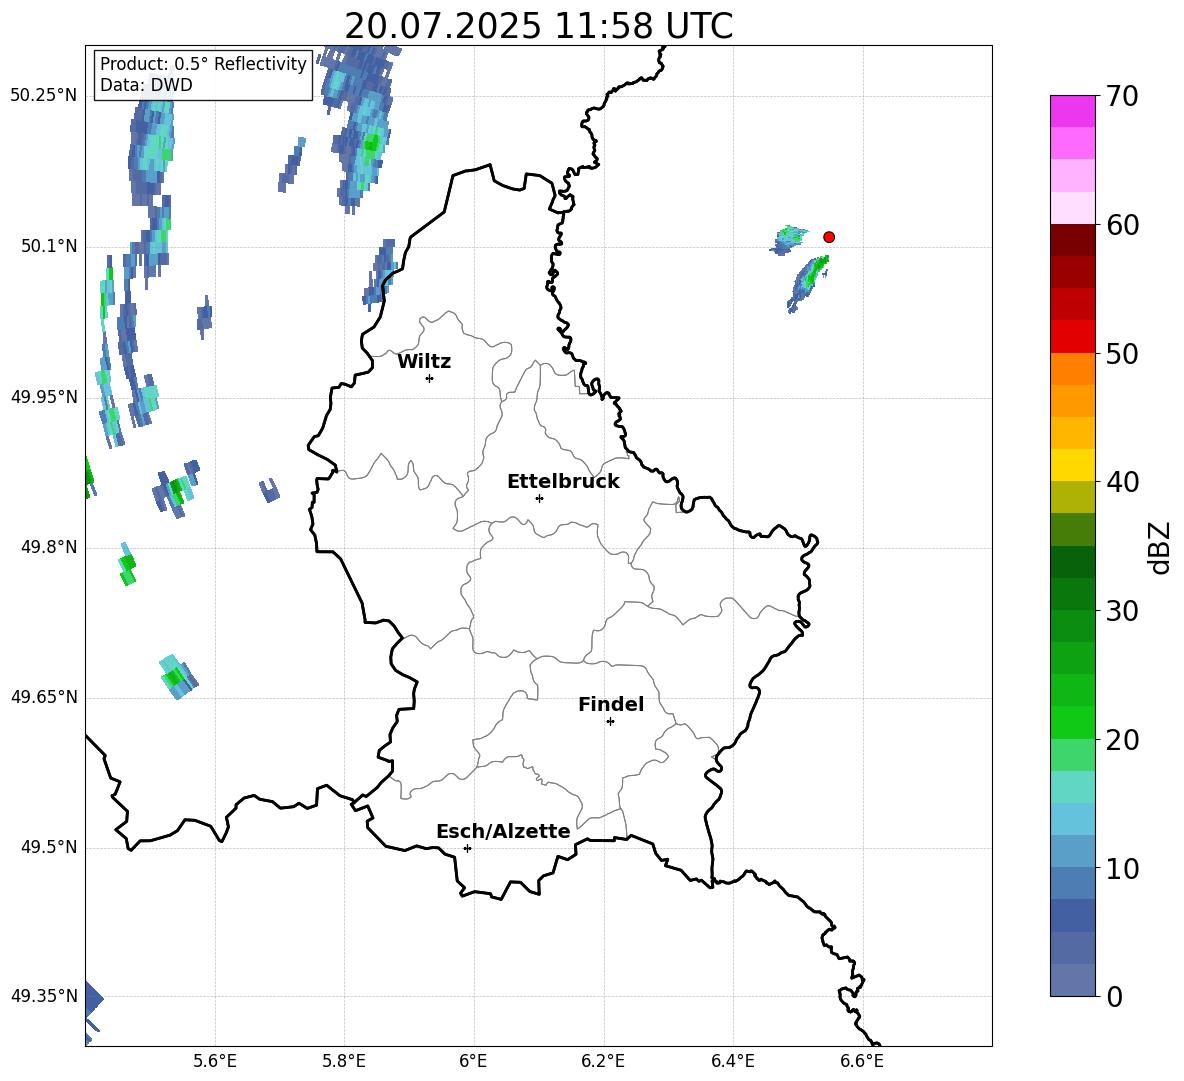Click the yellow 40 dBZ colorbar segment
This screenshot has height=1081, width=1184.
(1072, 465)
